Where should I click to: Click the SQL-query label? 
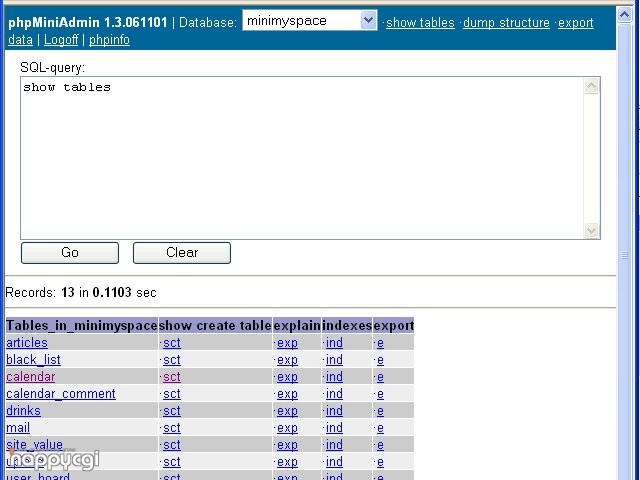pos(52,67)
